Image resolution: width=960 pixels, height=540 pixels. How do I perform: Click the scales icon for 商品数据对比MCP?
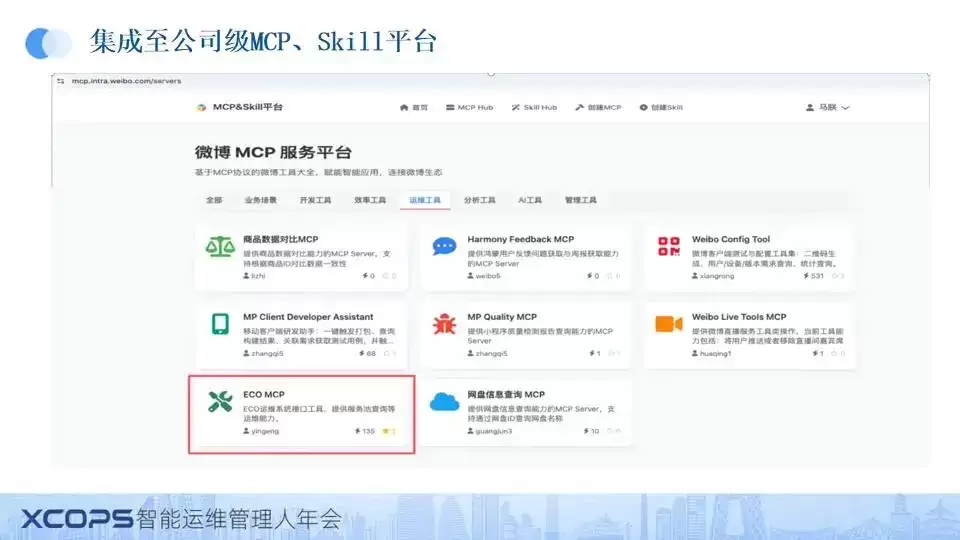pyautogui.click(x=220, y=247)
